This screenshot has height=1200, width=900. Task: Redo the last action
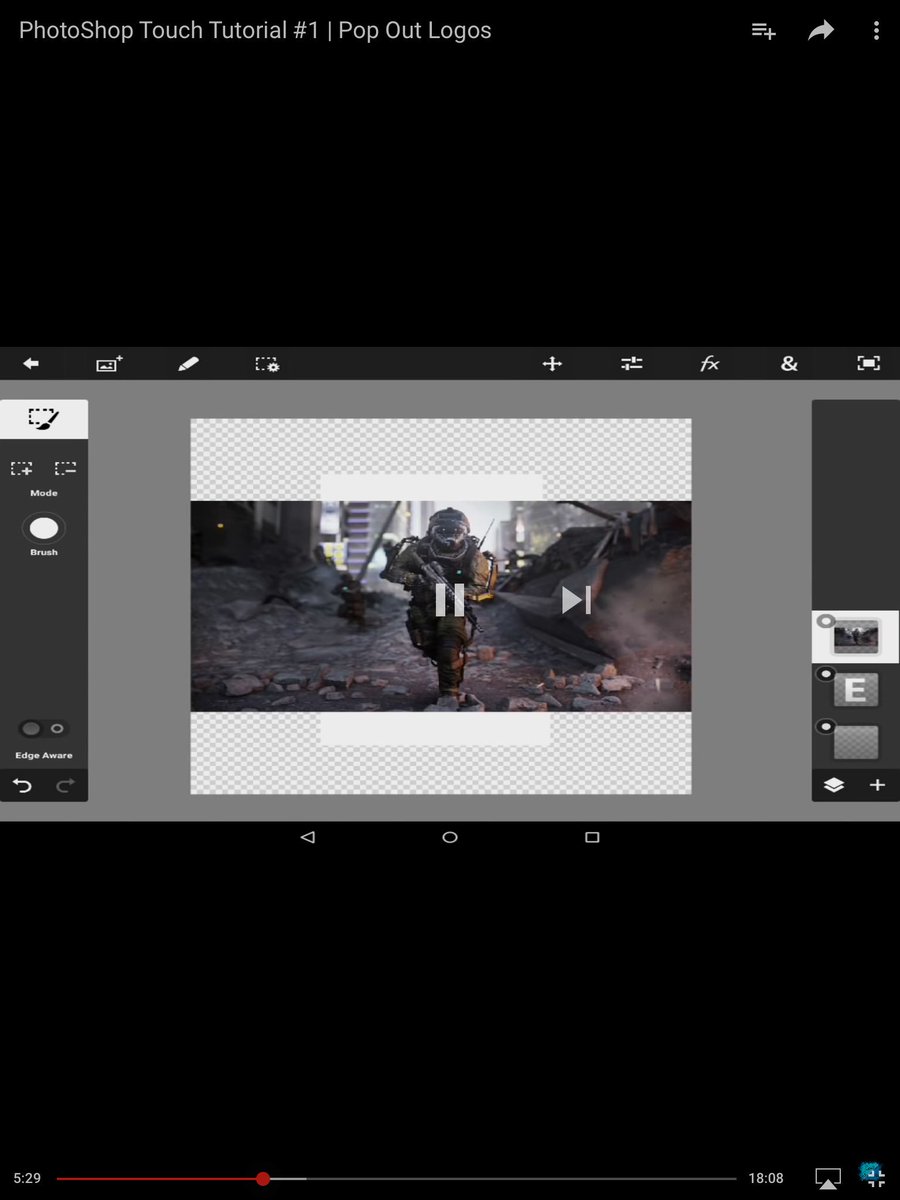(x=66, y=786)
